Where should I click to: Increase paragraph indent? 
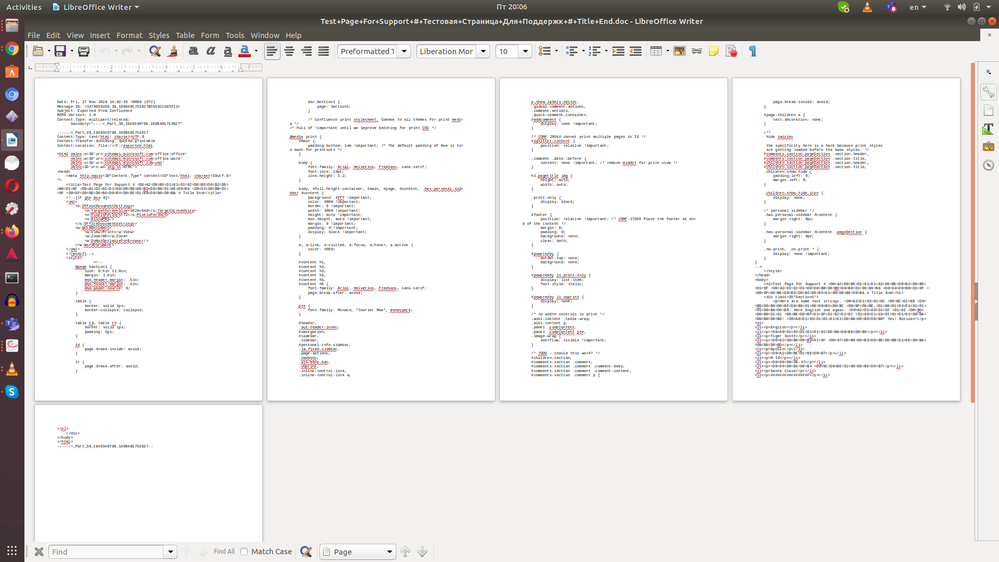(618, 51)
